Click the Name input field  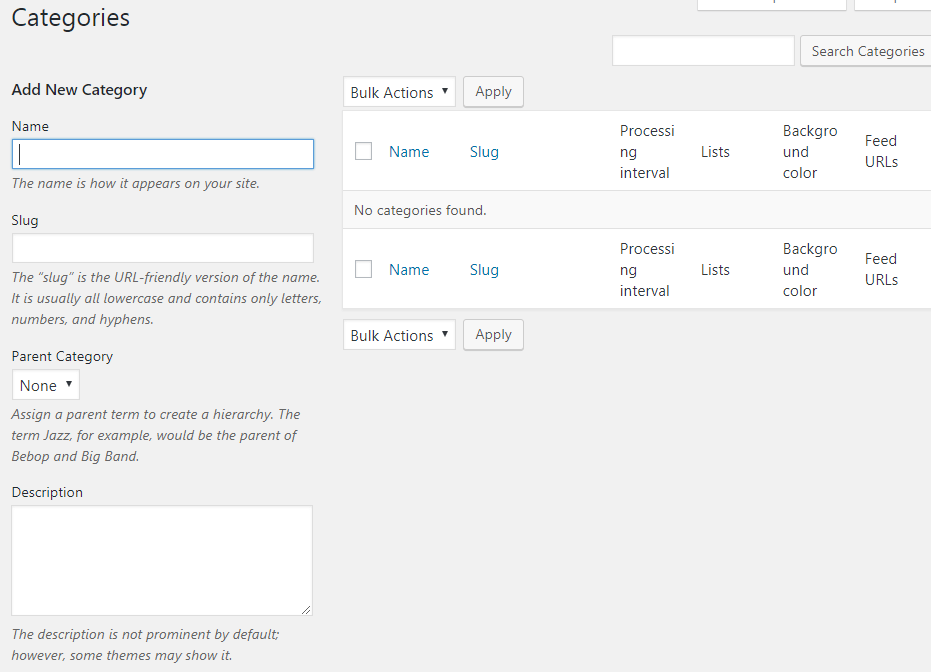(x=163, y=154)
